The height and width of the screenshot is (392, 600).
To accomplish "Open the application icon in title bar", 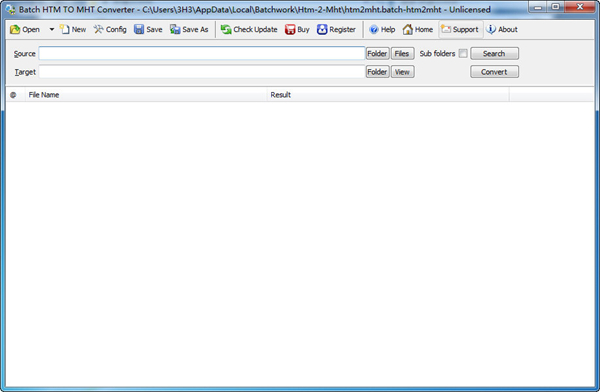I will (10, 9).
